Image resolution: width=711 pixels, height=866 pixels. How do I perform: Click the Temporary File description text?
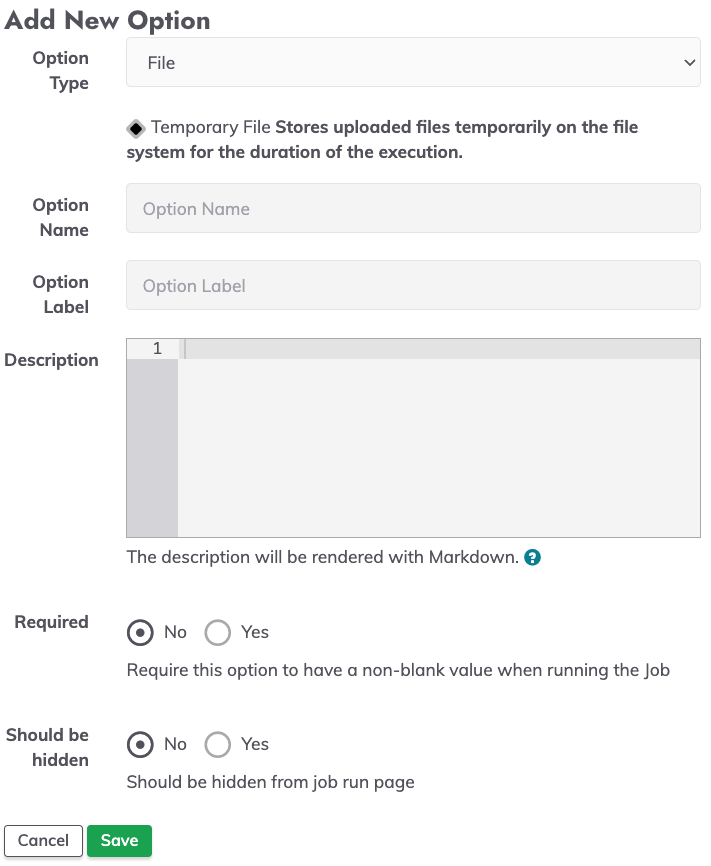click(x=382, y=139)
